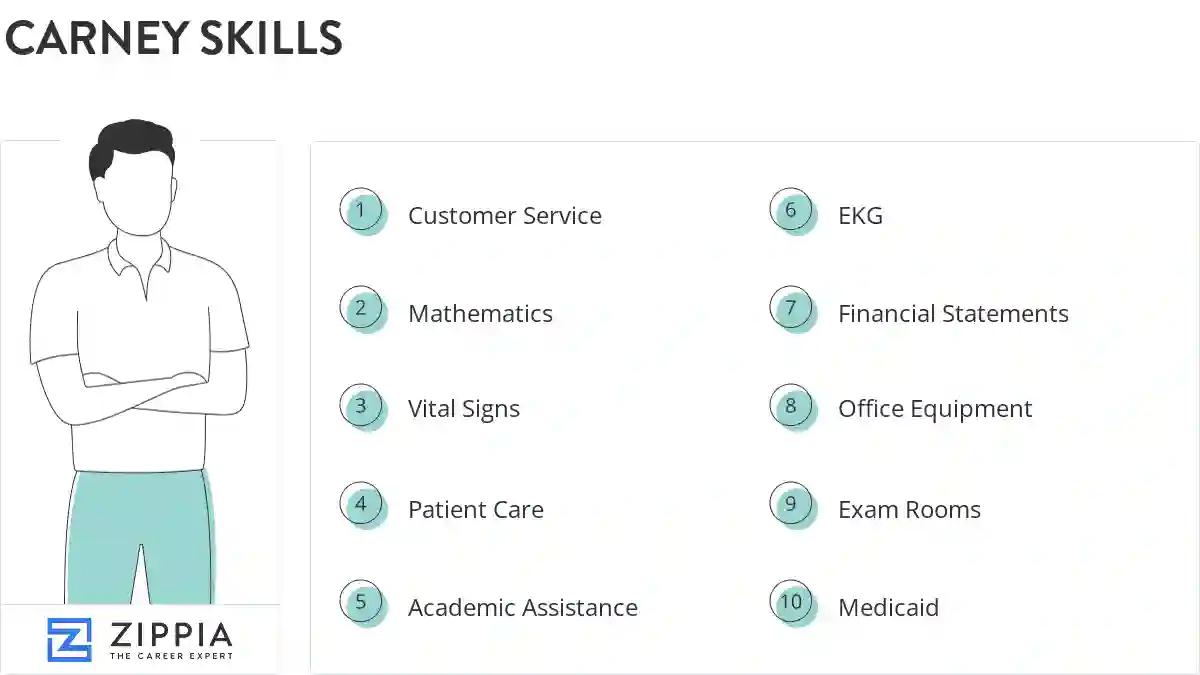Click the Academic Assistance skill label
1200x675 pixels.
click(522, 608)
